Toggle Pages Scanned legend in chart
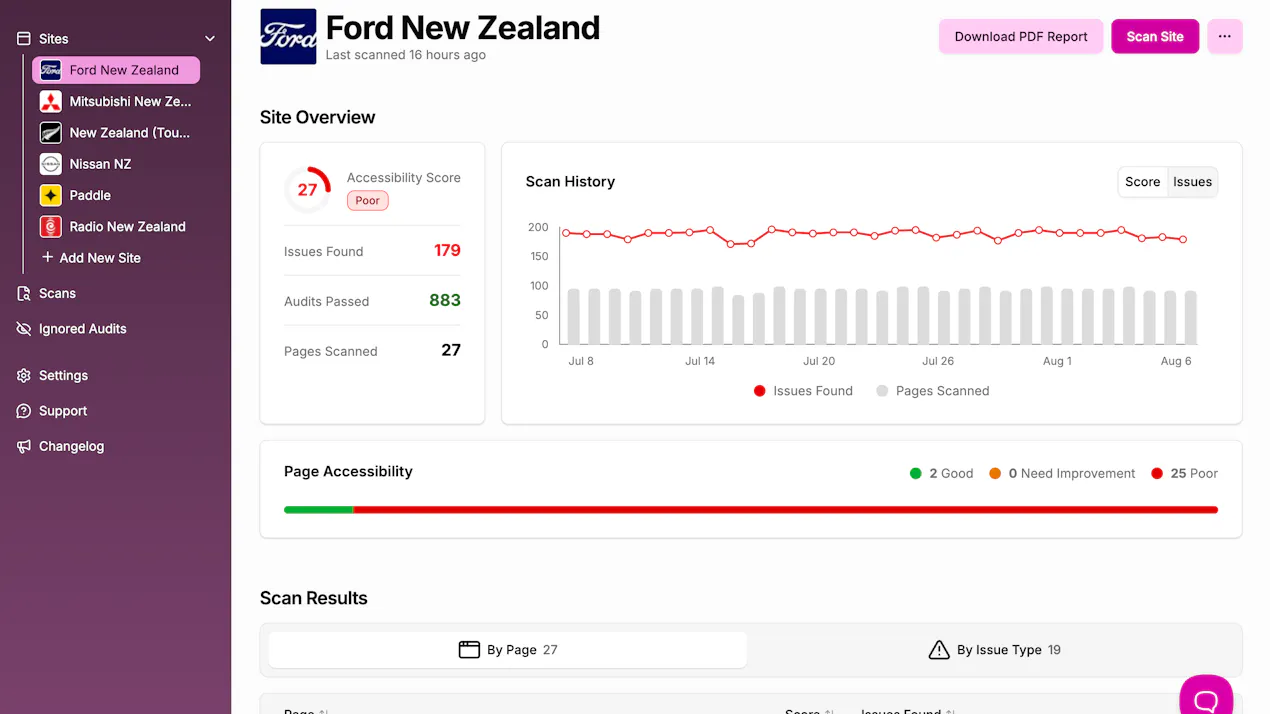 click(933, 391)
